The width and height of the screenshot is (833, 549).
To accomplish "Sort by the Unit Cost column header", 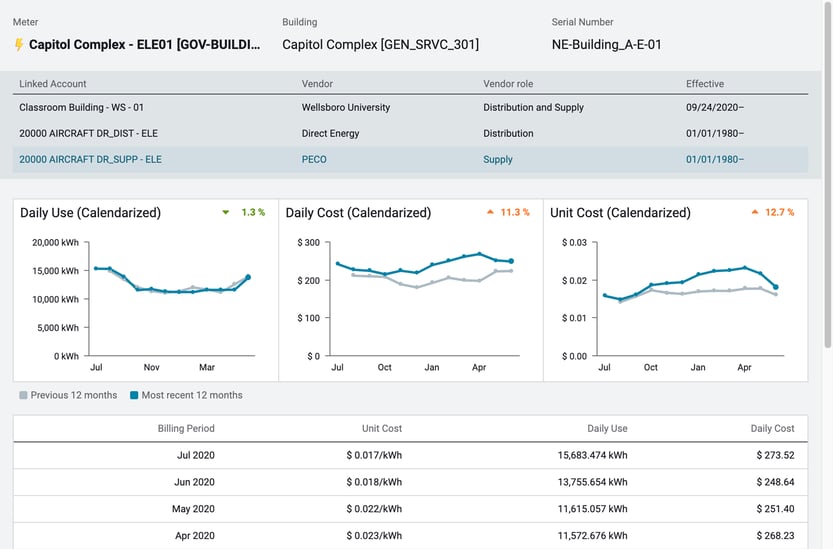I will (x=381, y=428).
